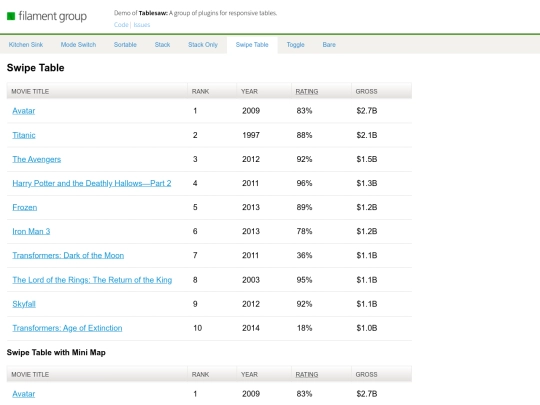Click the 95% rating cell
The image size is (540, 405).
(x=304, y=280)
